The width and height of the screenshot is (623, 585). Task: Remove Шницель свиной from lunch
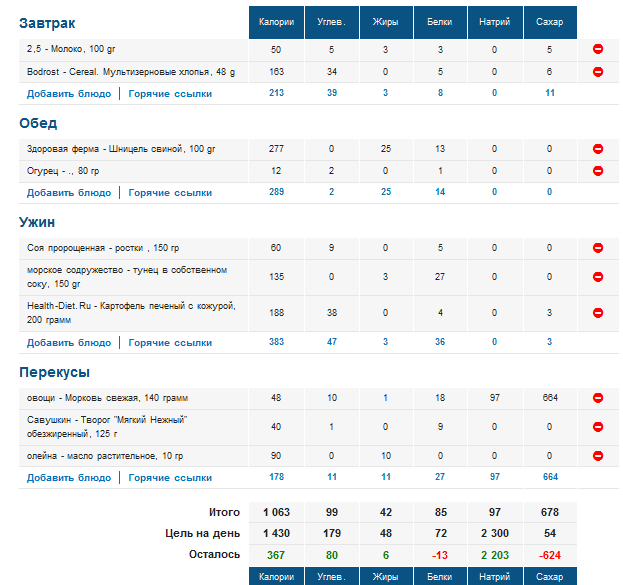click(598, 149)
